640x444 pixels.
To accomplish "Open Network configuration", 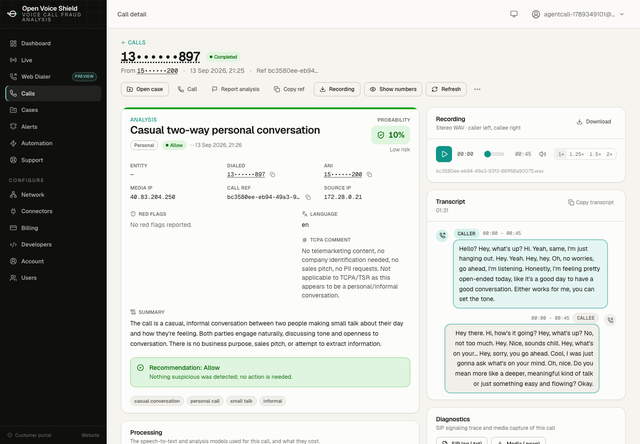I will [x=53, y=195].
